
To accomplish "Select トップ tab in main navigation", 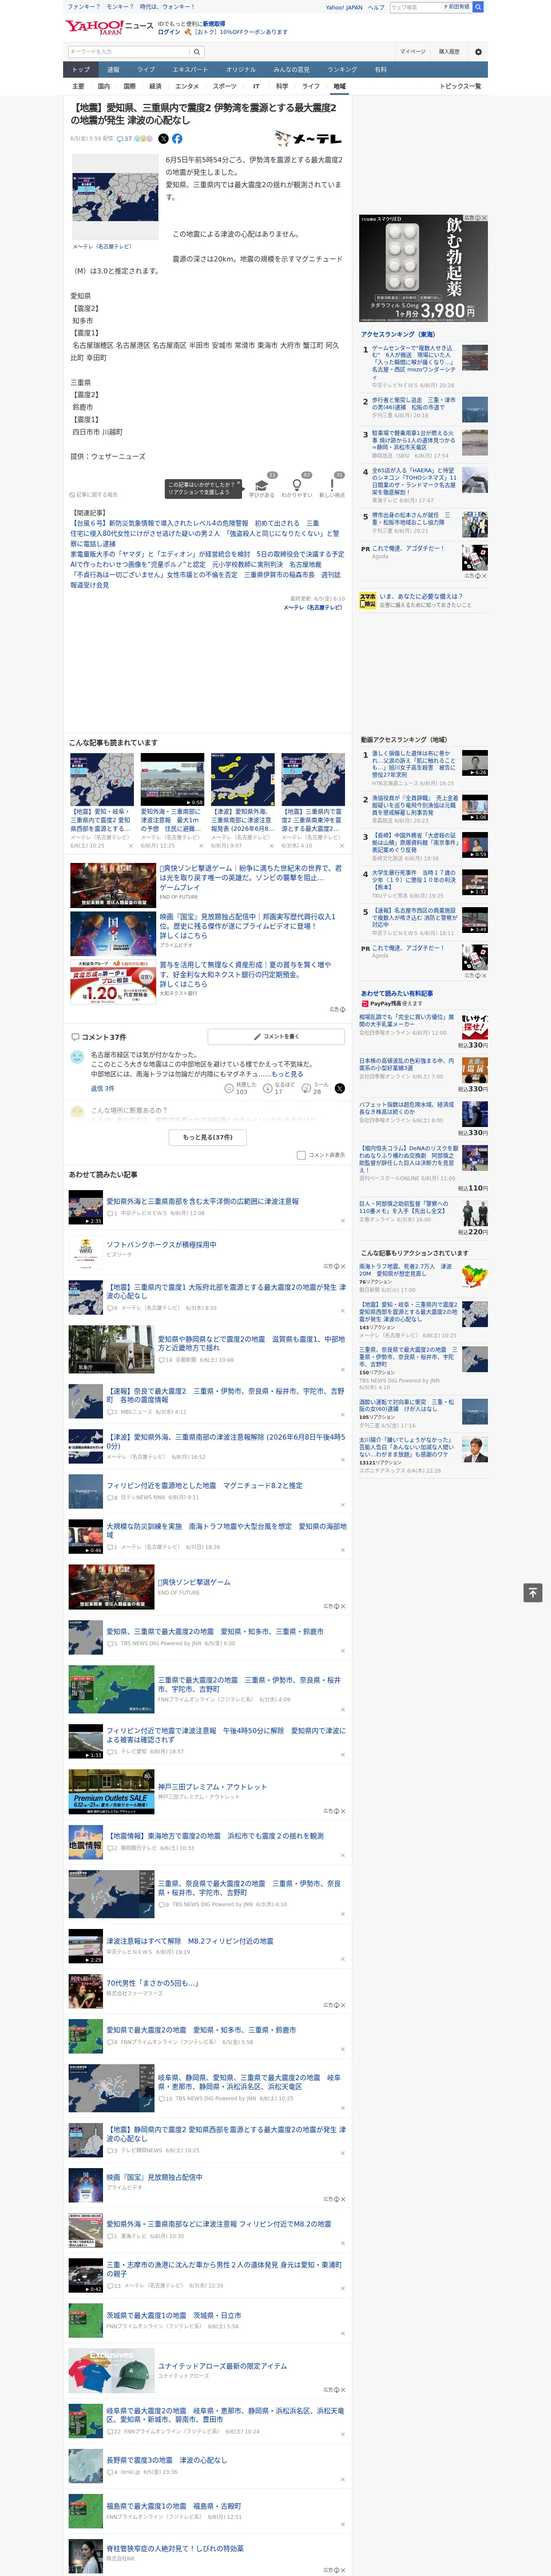I will coord(81,70).
